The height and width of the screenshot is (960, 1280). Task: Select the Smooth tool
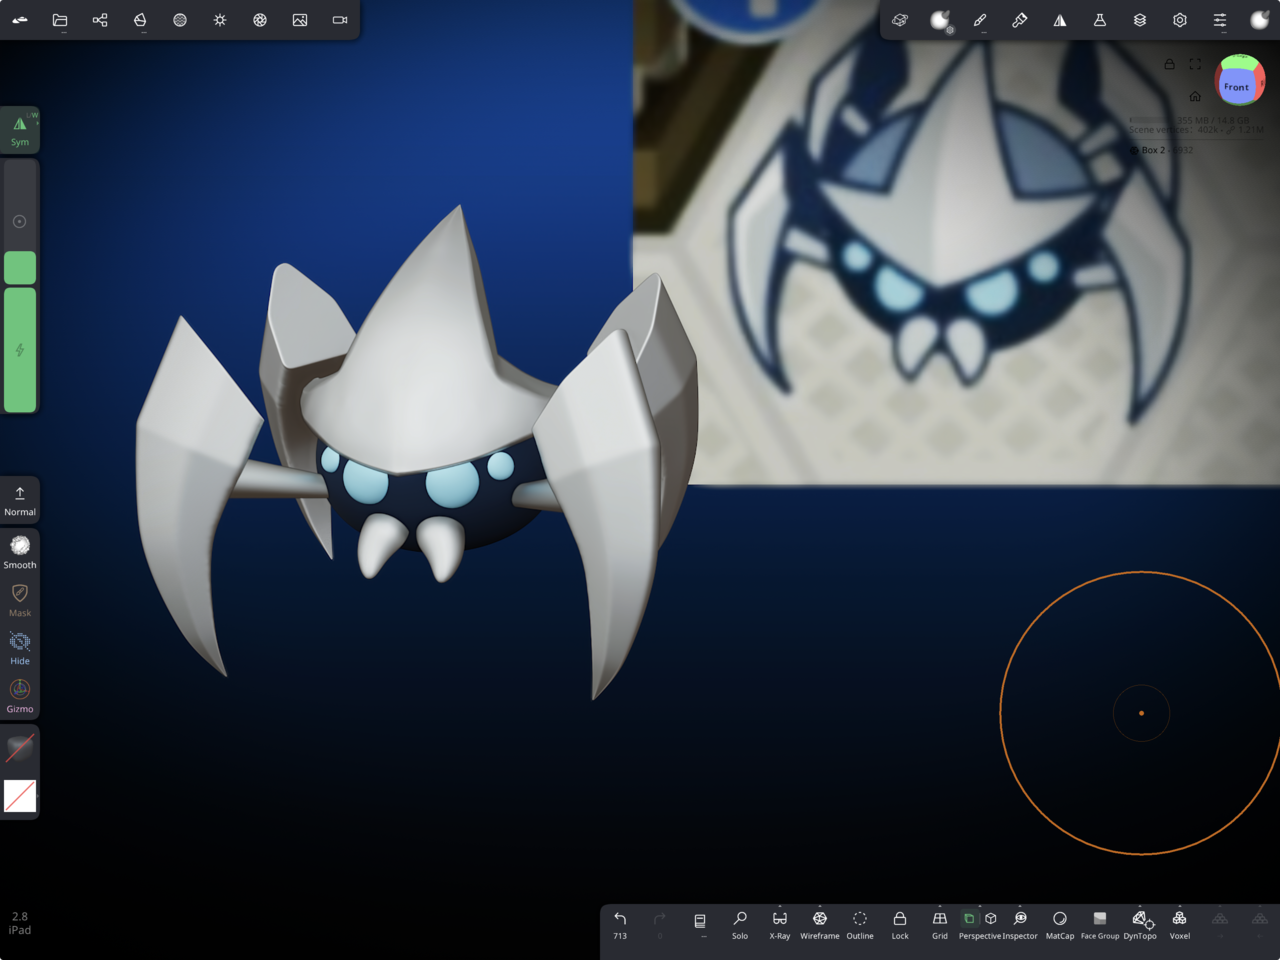click(x=20, y=551)
